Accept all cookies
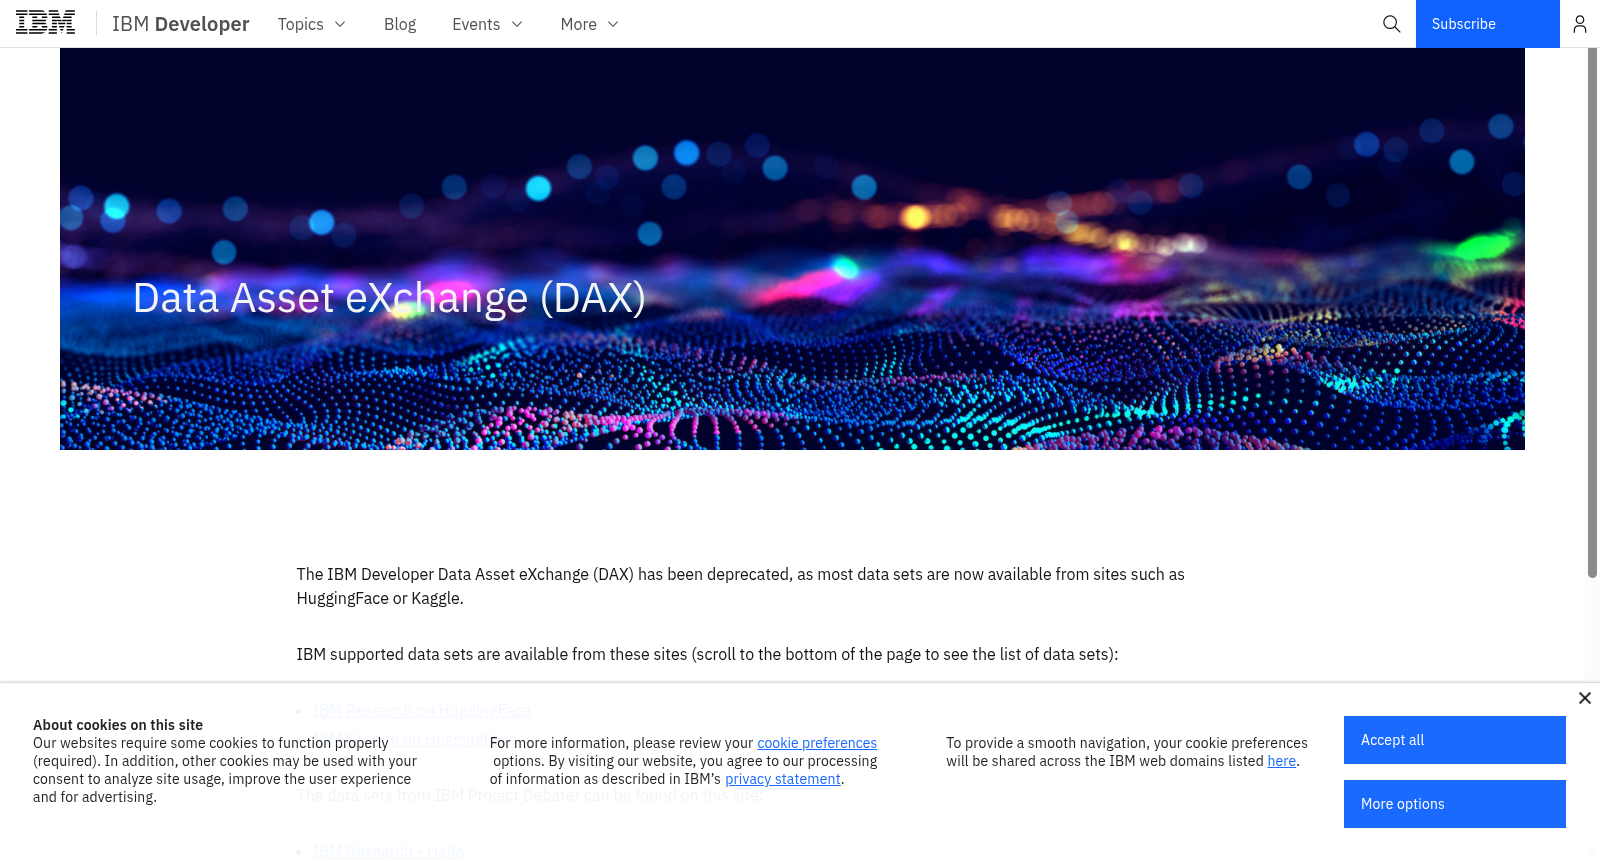Screen dimensions: 1600x861 (x=1455, y=740)
